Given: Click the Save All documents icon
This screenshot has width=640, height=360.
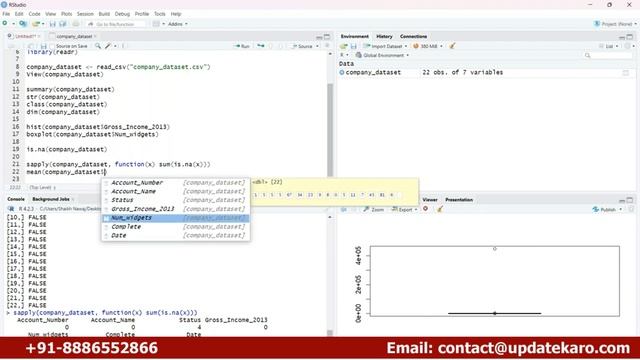Looking at the screenshot, I should 63,24.
